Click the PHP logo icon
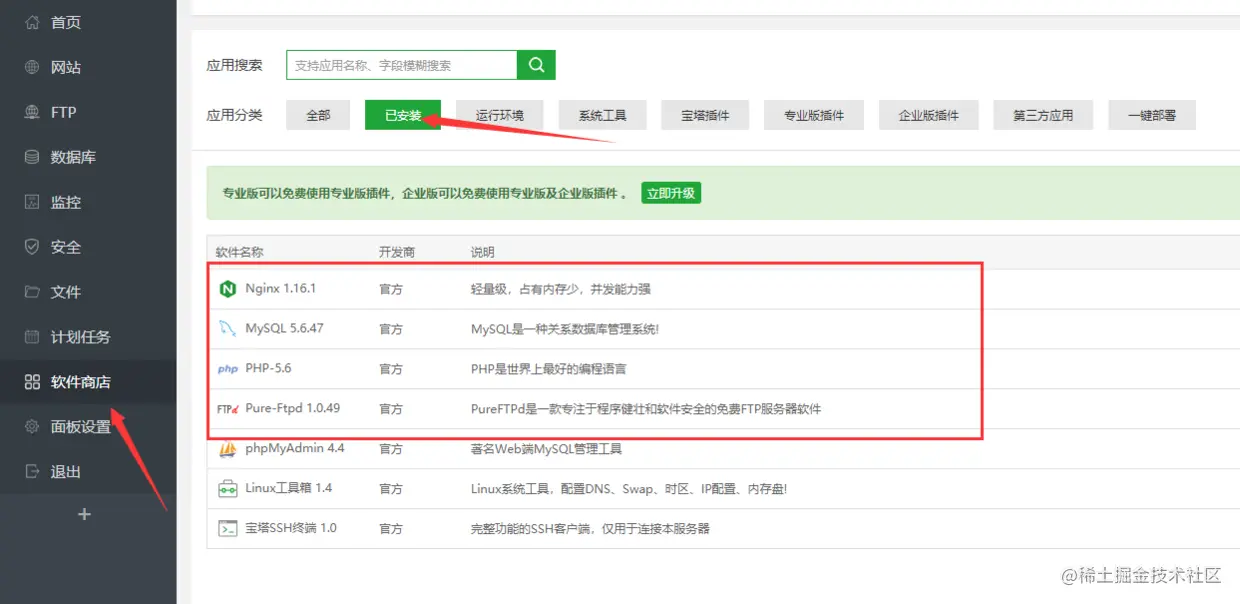Viewport: 1240px width, 604px height. pyautogui.click(x=228, y=369)
